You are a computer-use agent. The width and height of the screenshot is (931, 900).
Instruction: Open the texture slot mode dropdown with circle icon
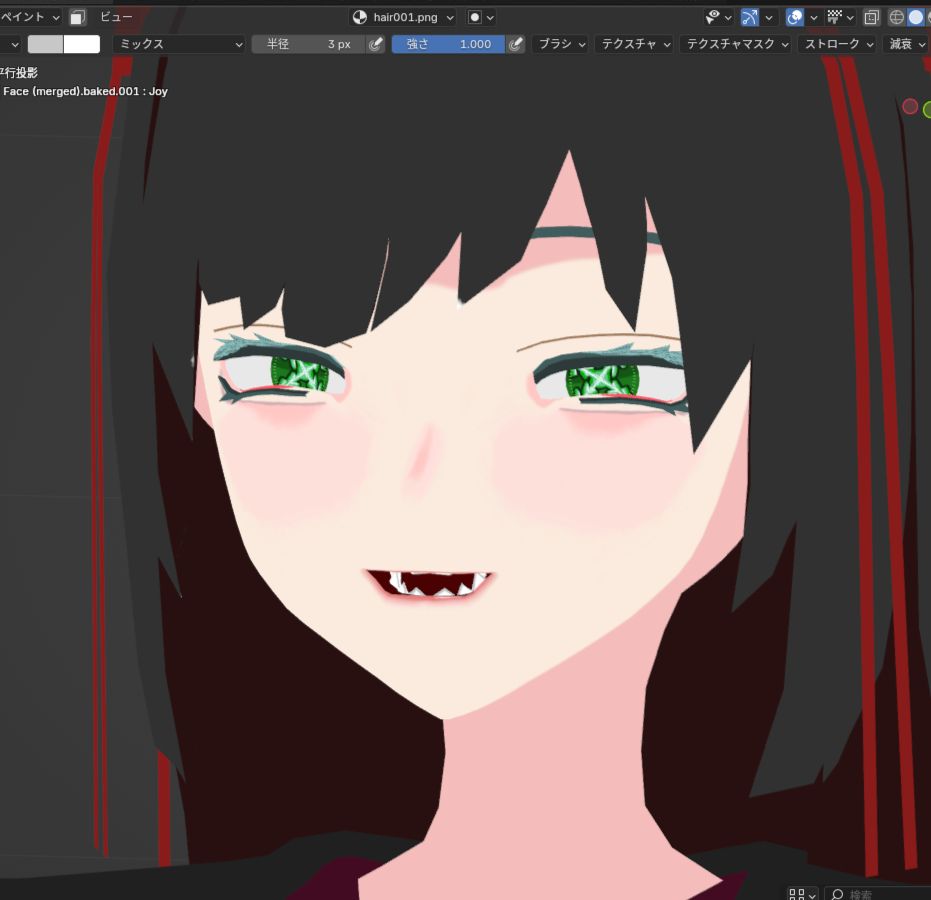tap(482, 18)
